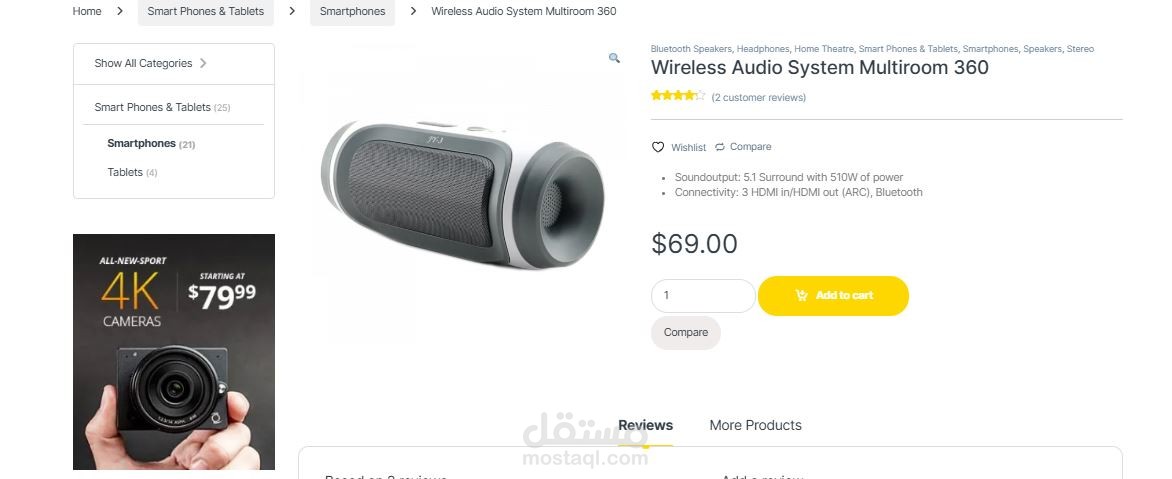Open the Bluetooth Speakers category tag
Viewport: 1172px width, 479px height.
click(691, 49)
